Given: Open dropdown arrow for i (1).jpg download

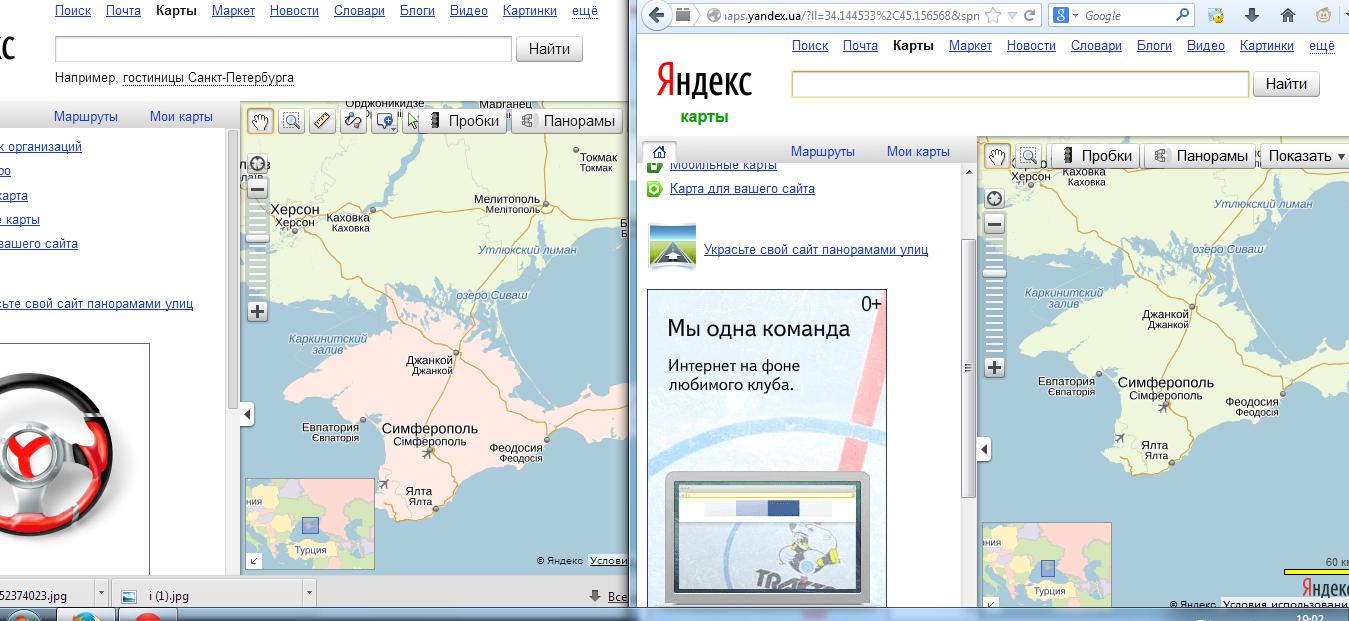Looking at the screenshot, I should (309, 595).
